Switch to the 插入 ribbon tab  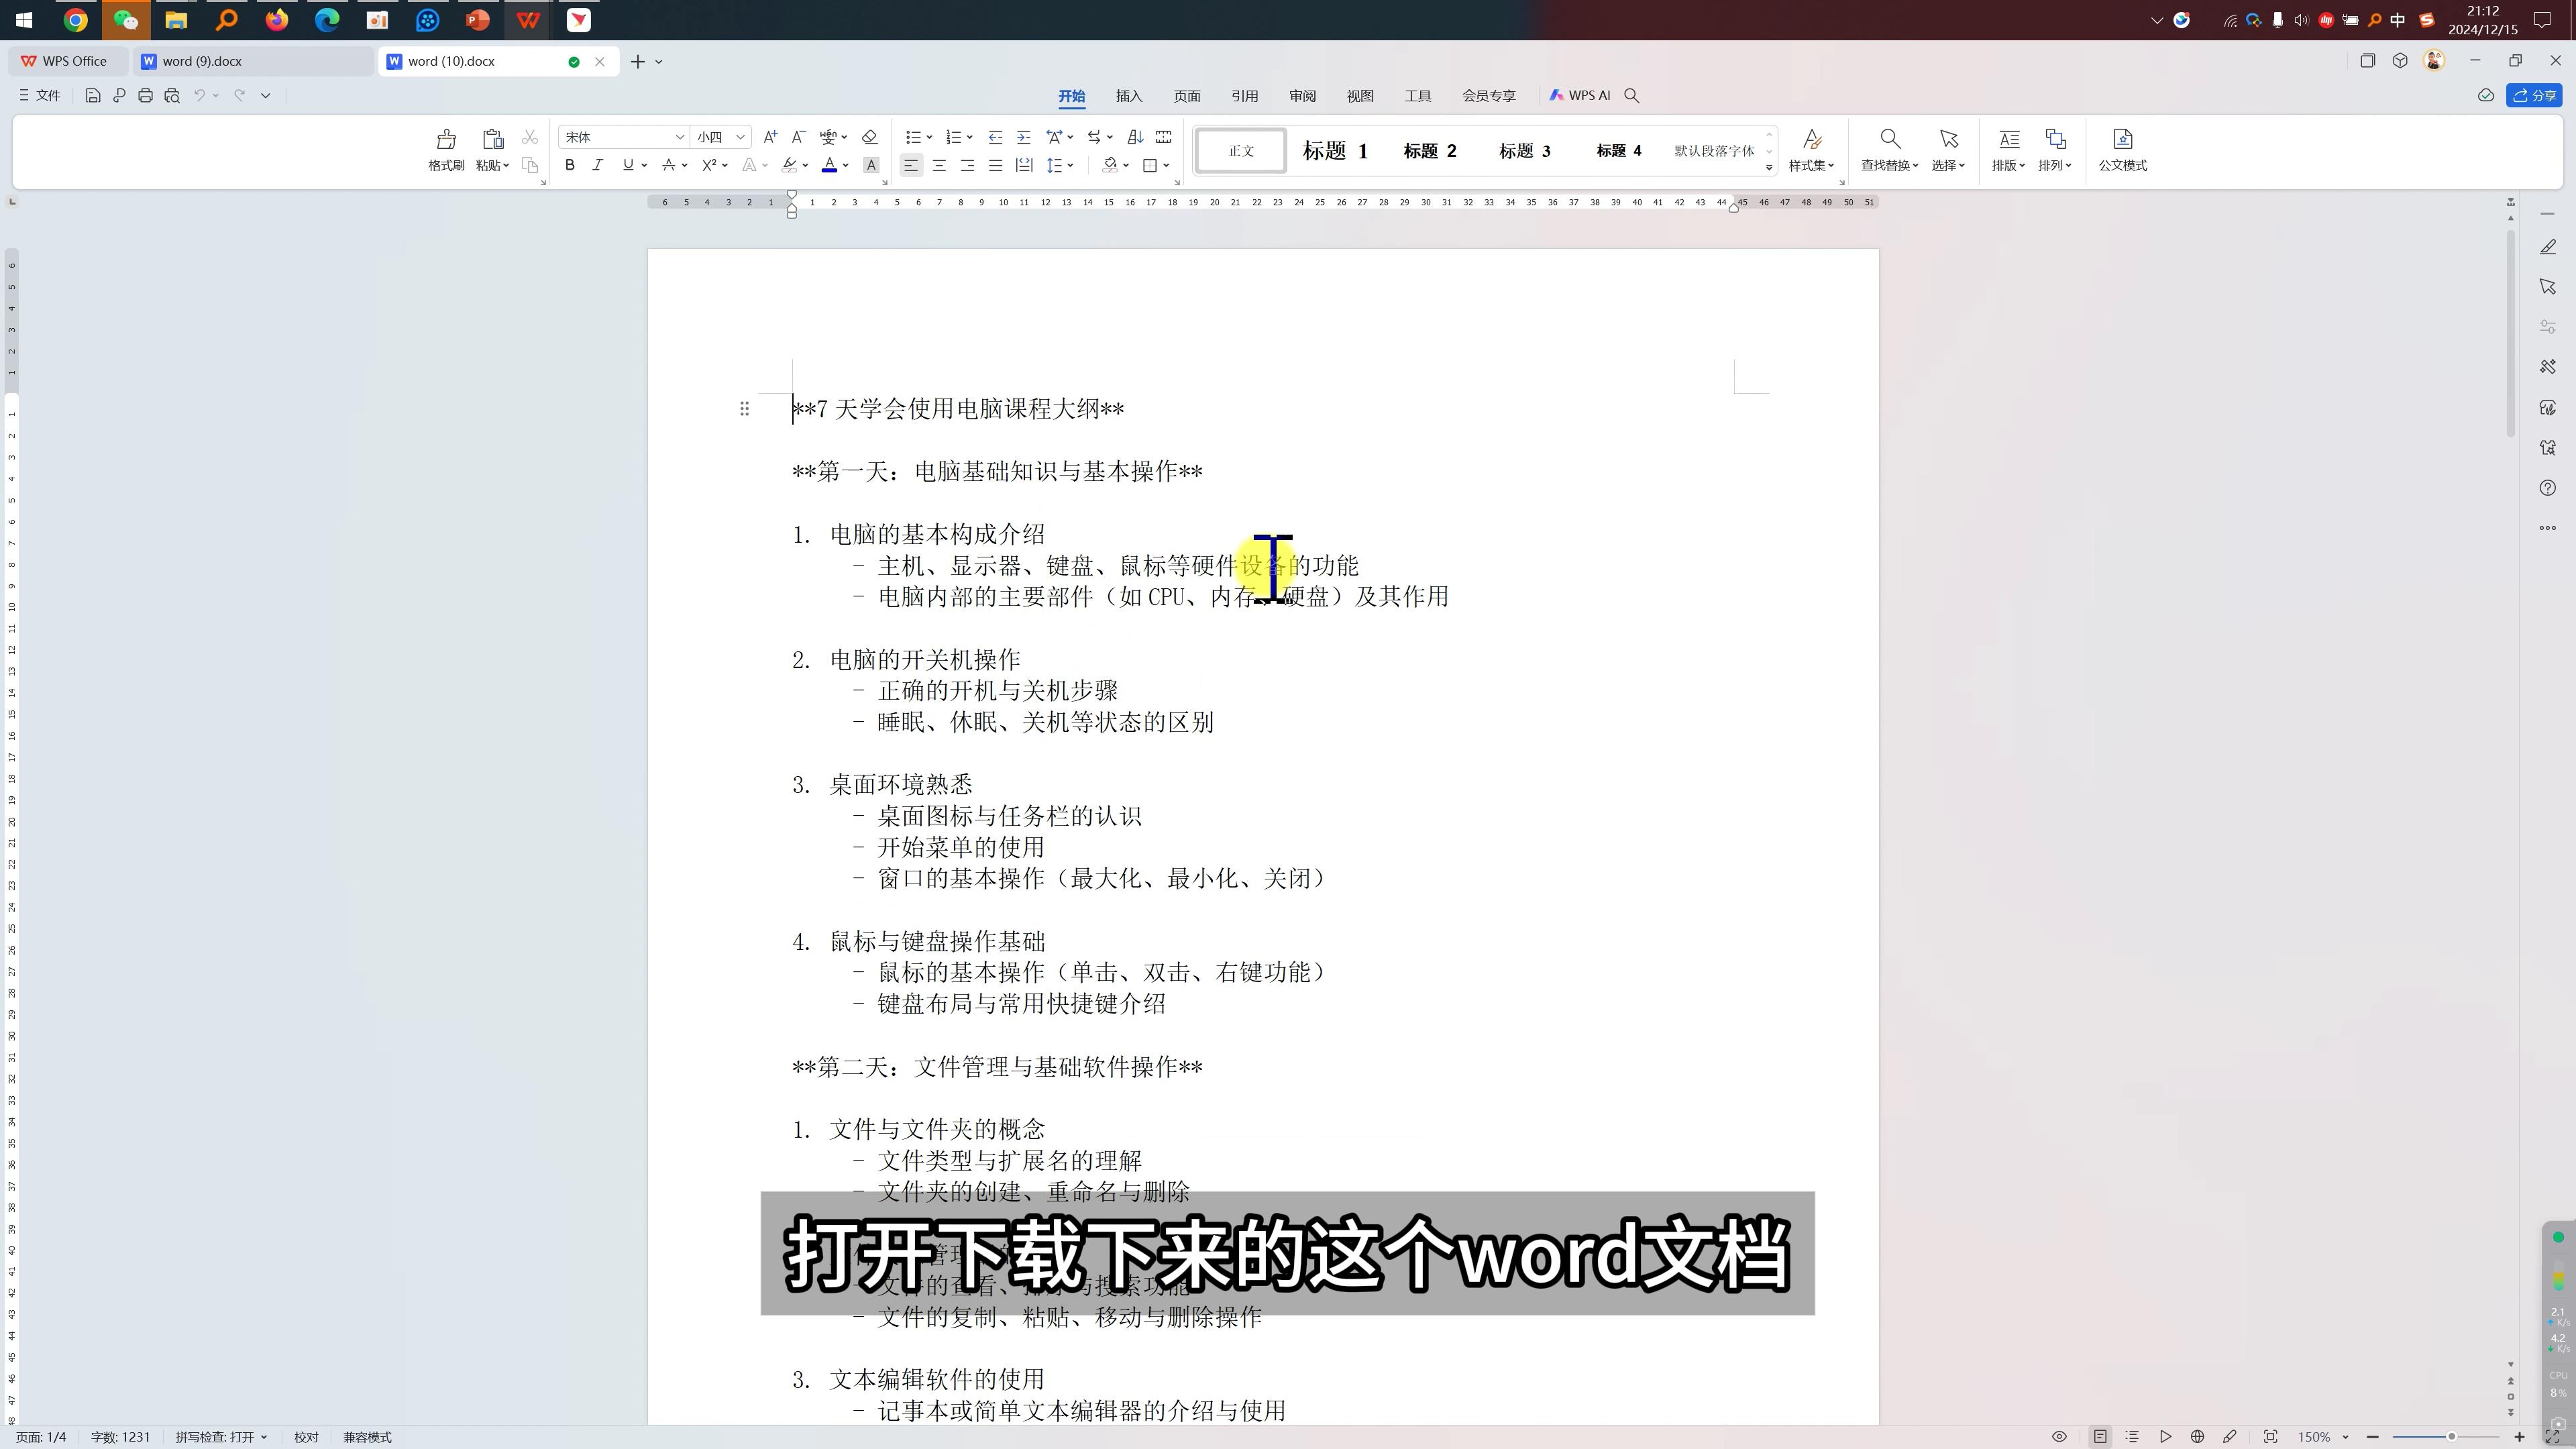(x=1128, y=96)
